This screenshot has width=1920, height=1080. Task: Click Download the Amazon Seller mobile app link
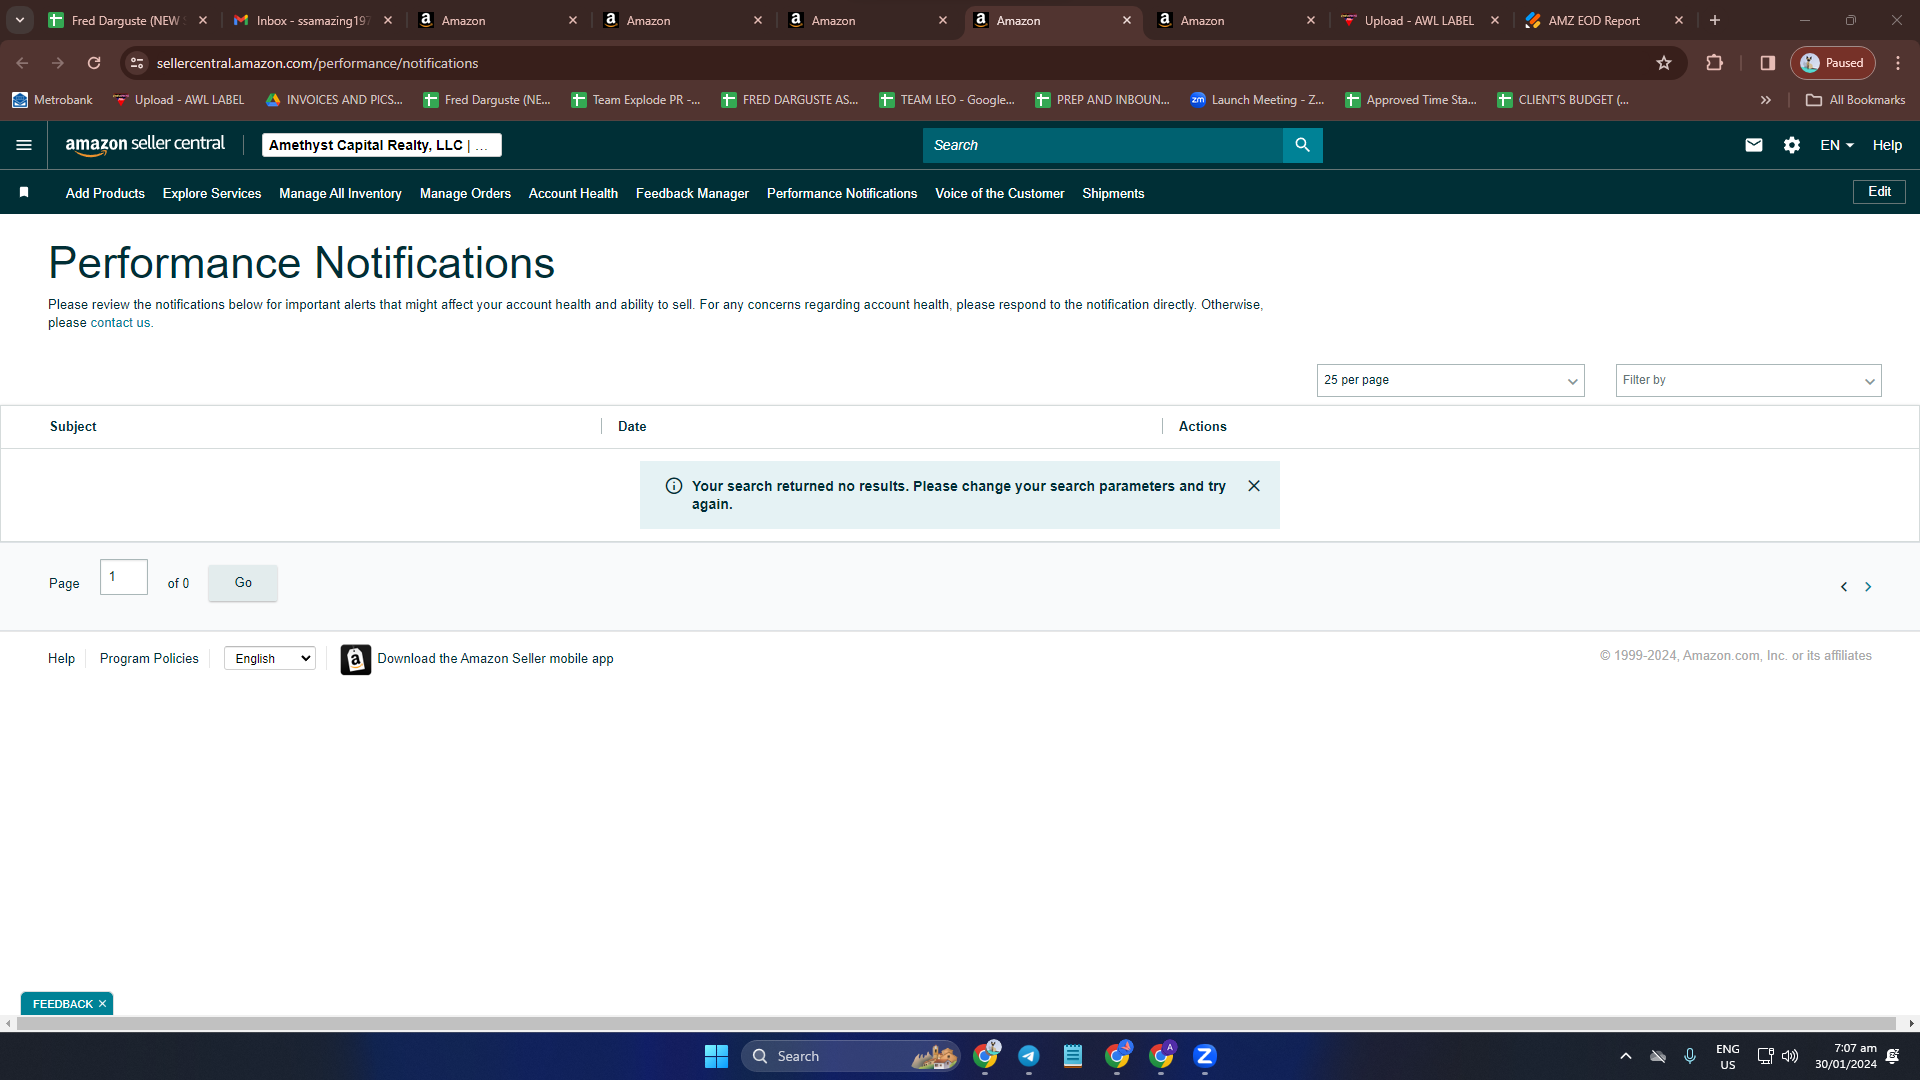point(495,658)
